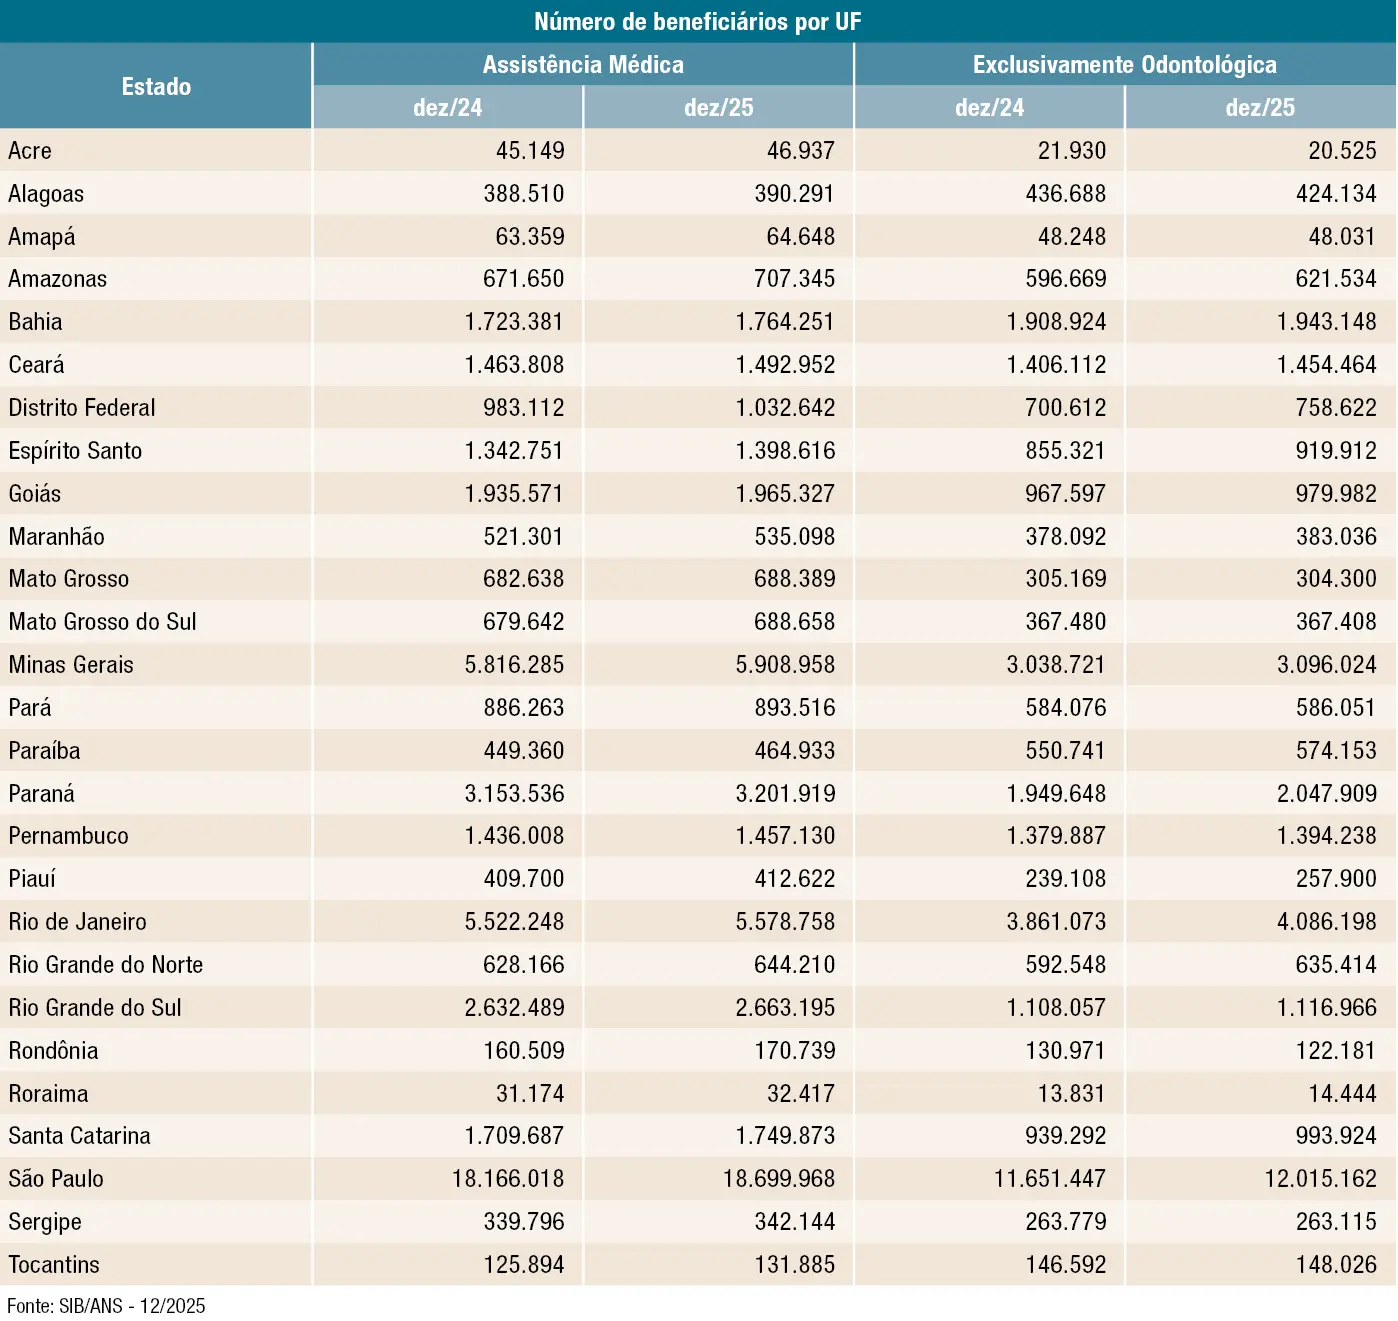Select dez/25 header under Assistência Médica

pyautogui.click(x=718, y=108)
